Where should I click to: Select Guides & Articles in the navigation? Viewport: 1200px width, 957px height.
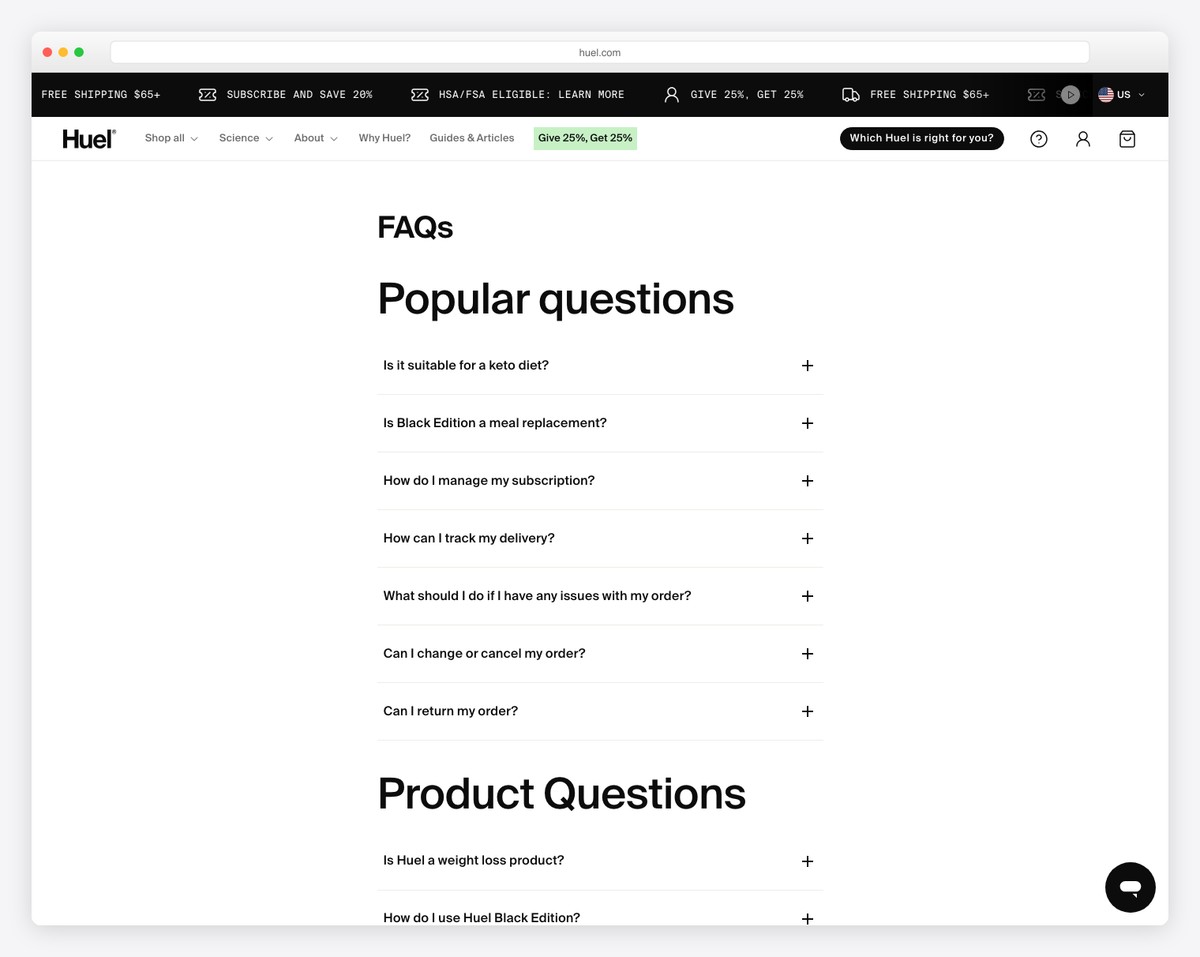tap(471, 138)
